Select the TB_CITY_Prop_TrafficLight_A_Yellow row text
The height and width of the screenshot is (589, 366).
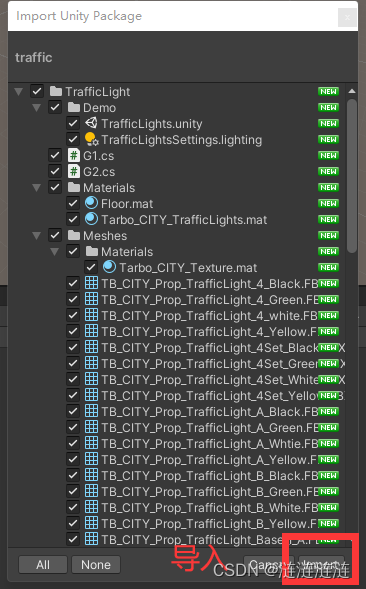[x=210, y=460]
